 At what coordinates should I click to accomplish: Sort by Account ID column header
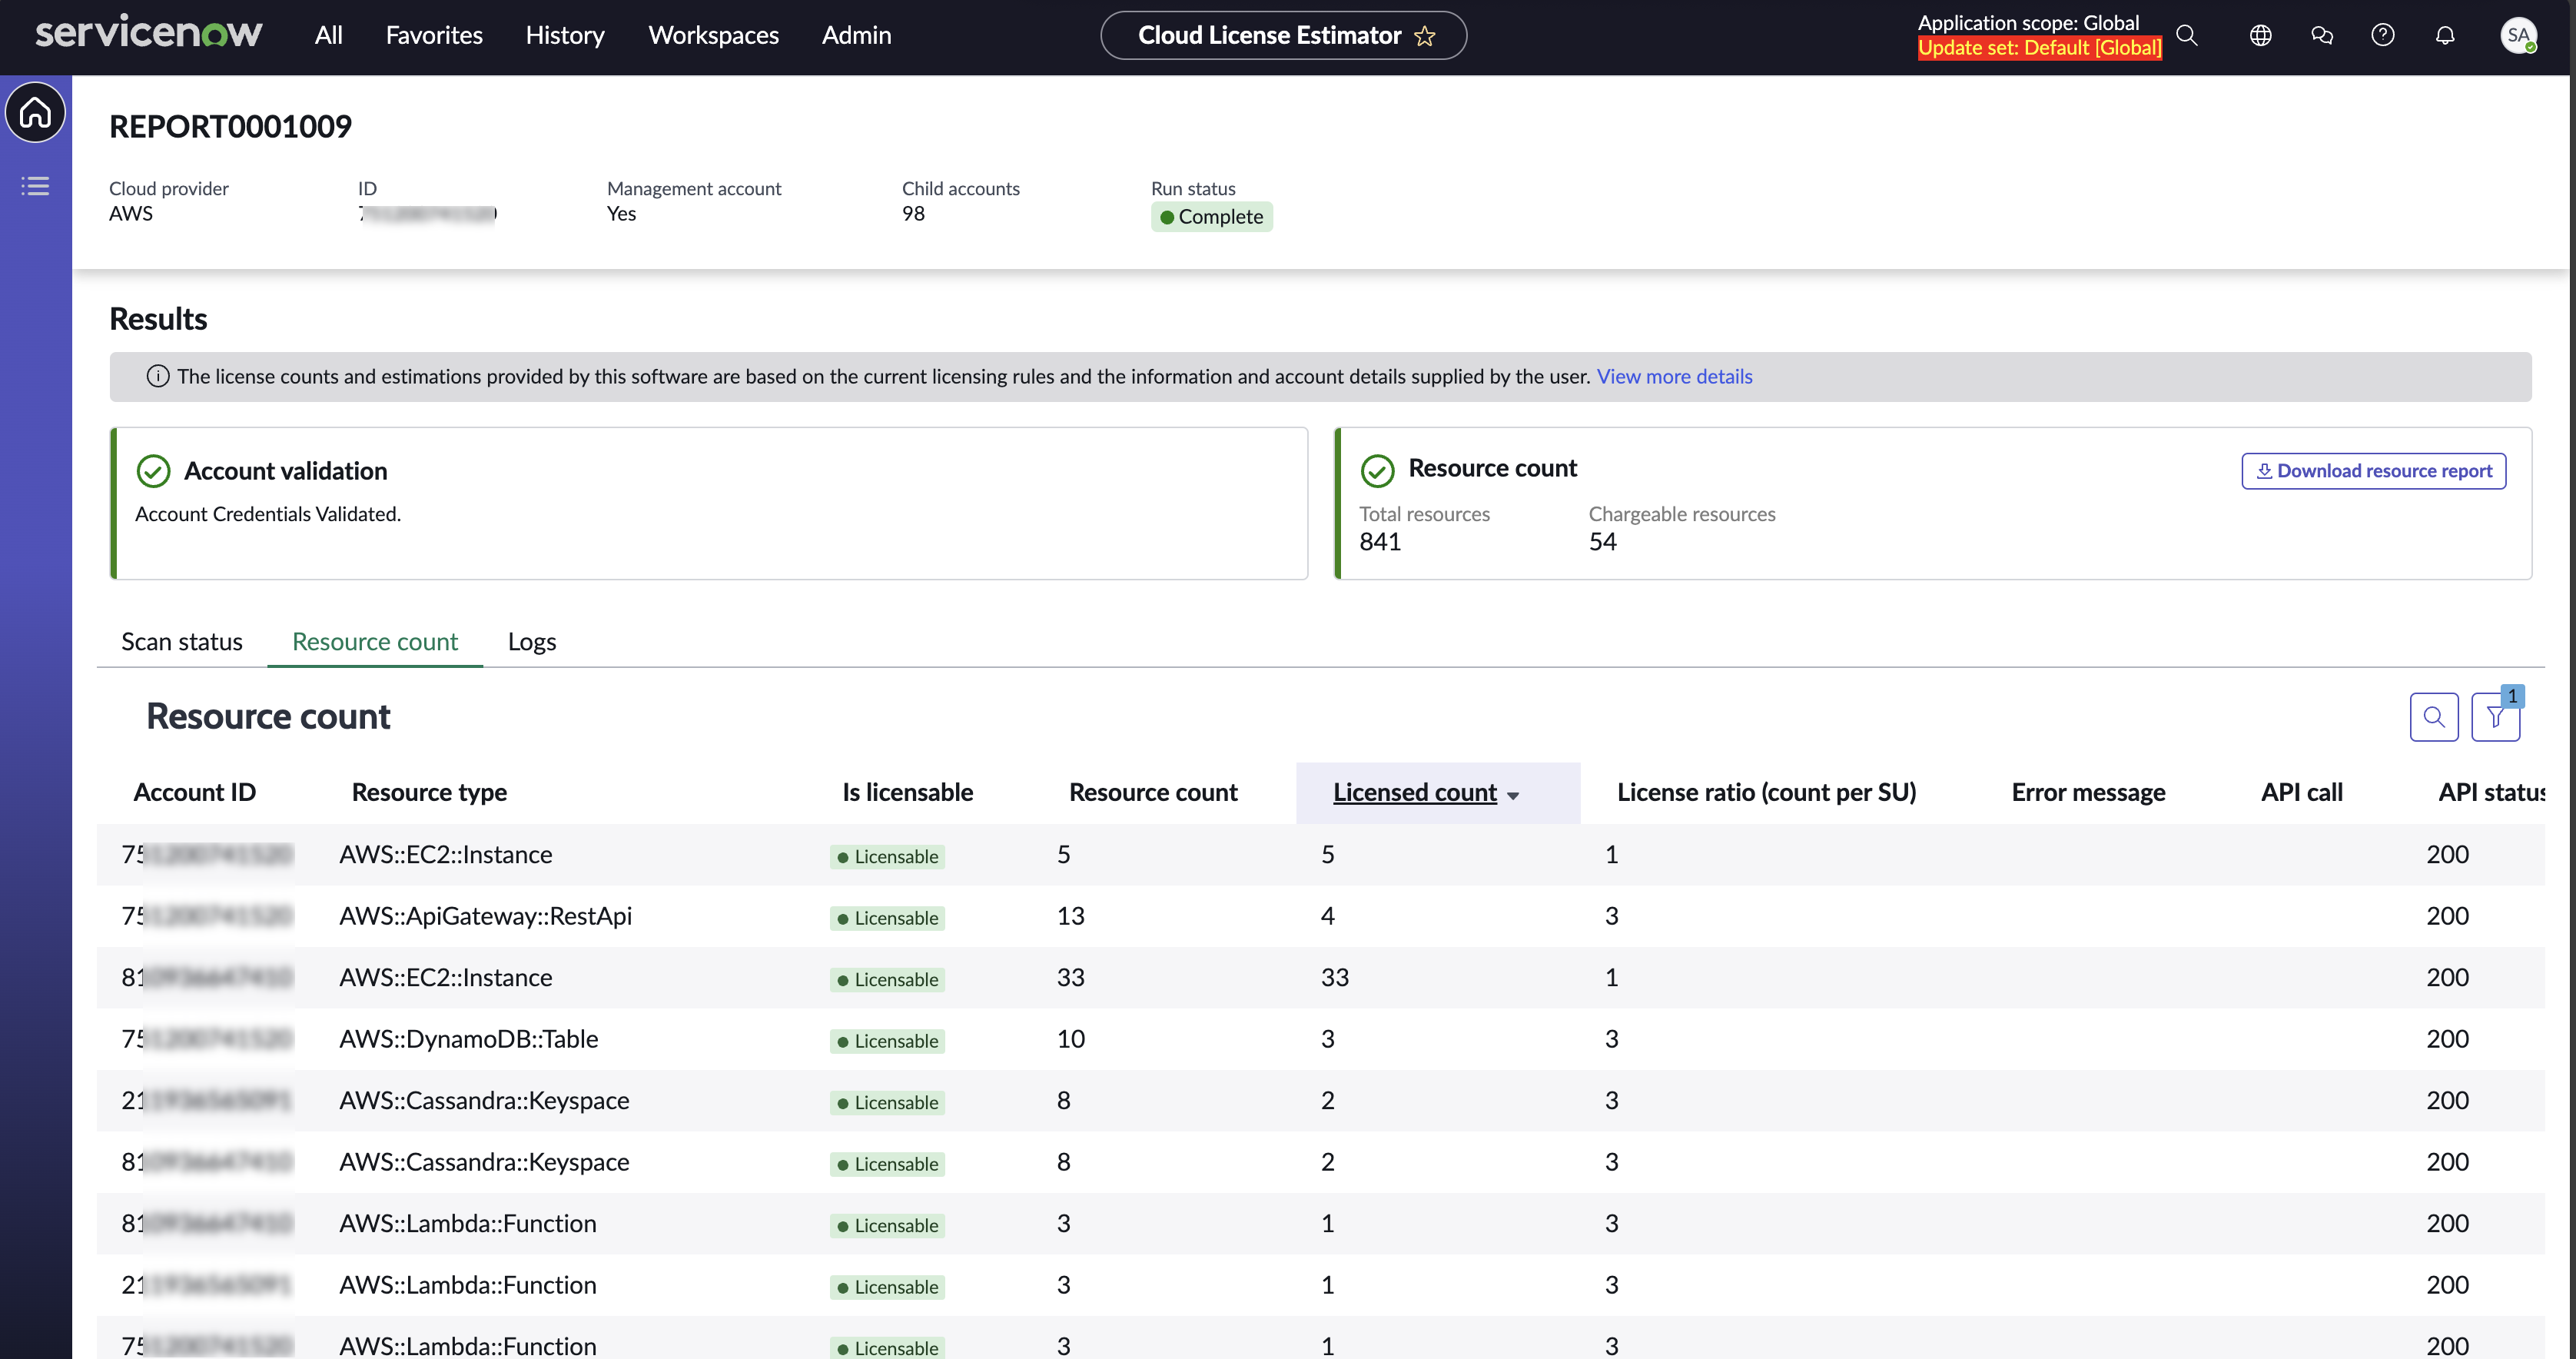click(x=194, y=792)
